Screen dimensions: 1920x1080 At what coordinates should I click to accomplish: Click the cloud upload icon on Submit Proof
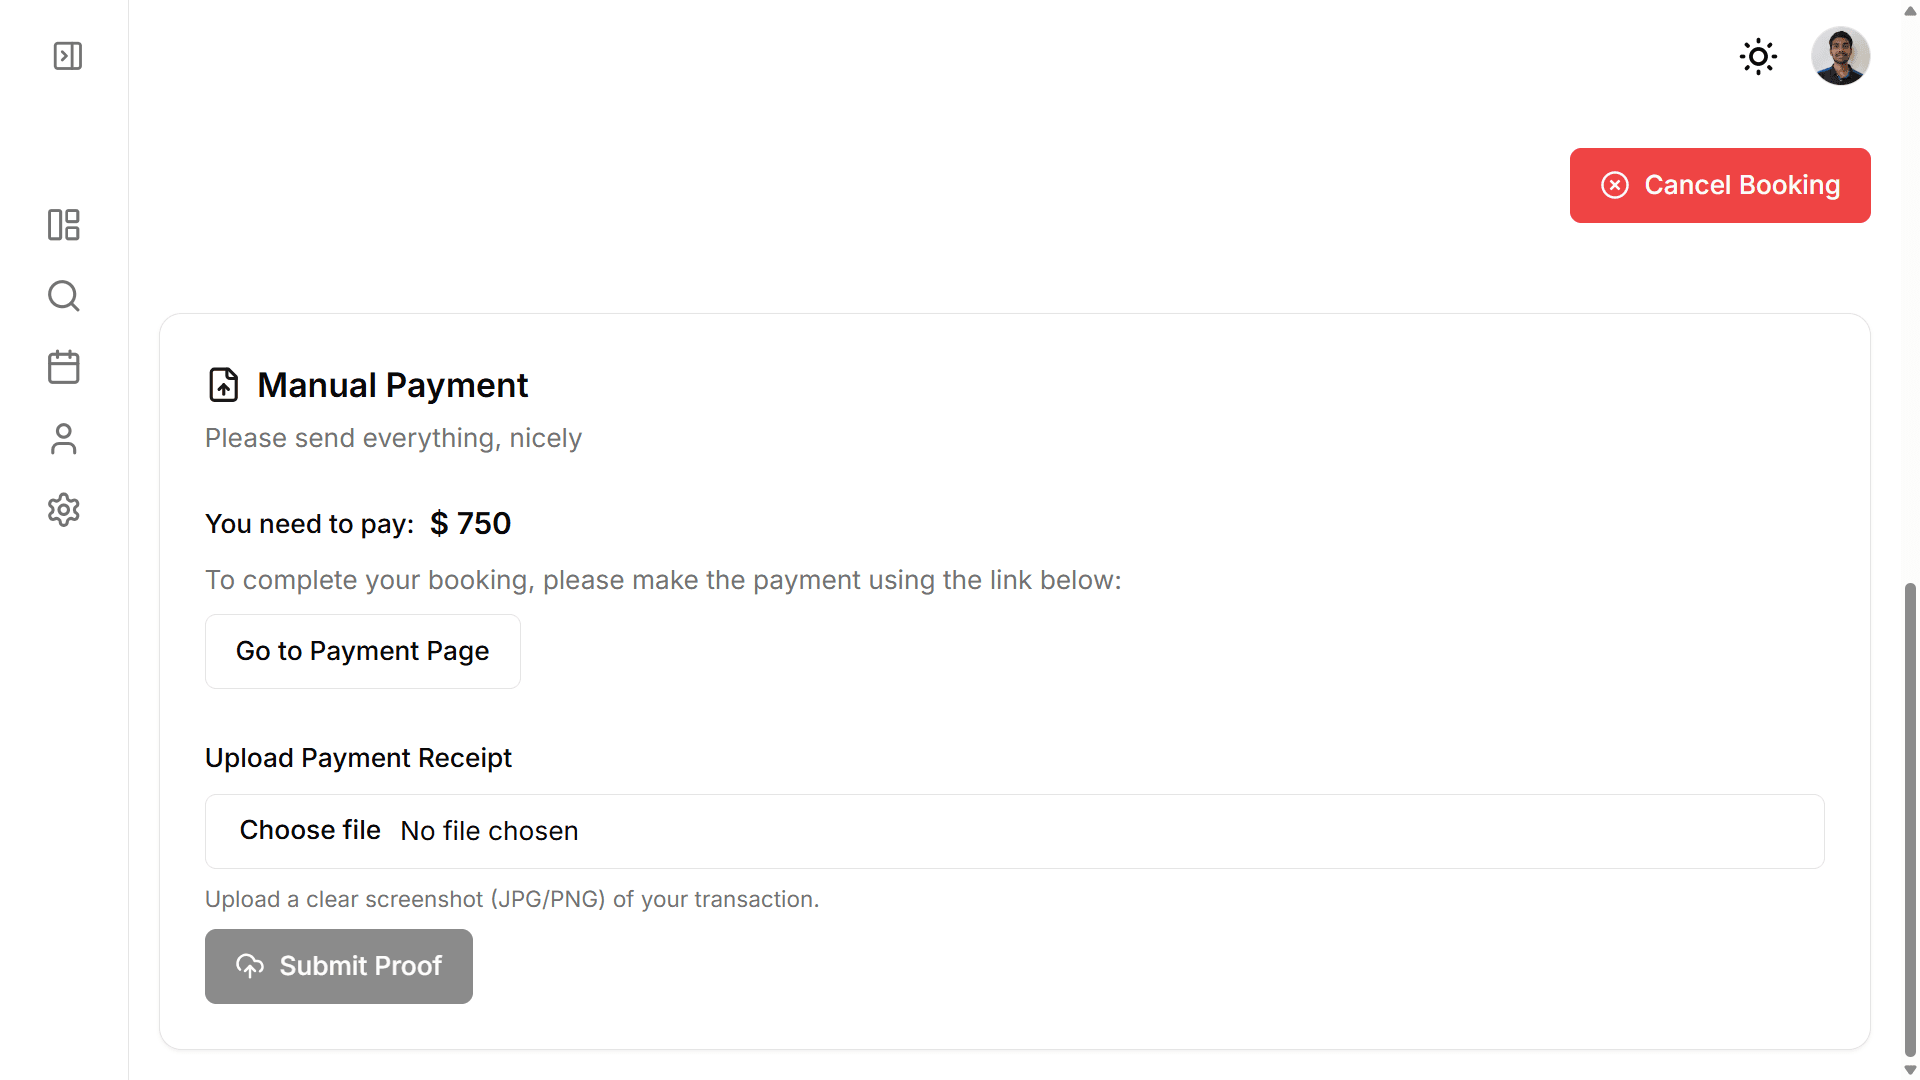tap(249, 966)
